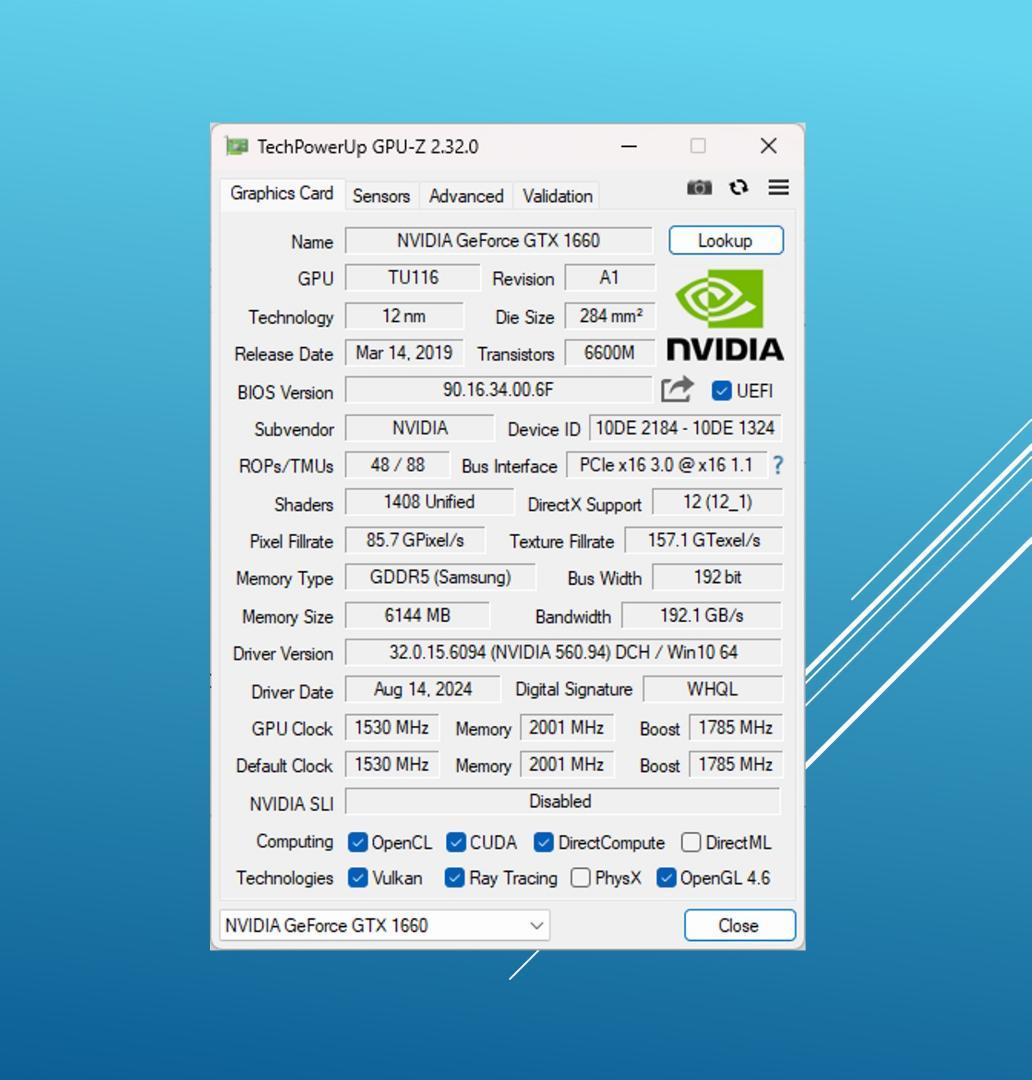The image size is (1032, 1080).
Task: Click the Default Clock value 1530 MHz
Action: (391, 765)
